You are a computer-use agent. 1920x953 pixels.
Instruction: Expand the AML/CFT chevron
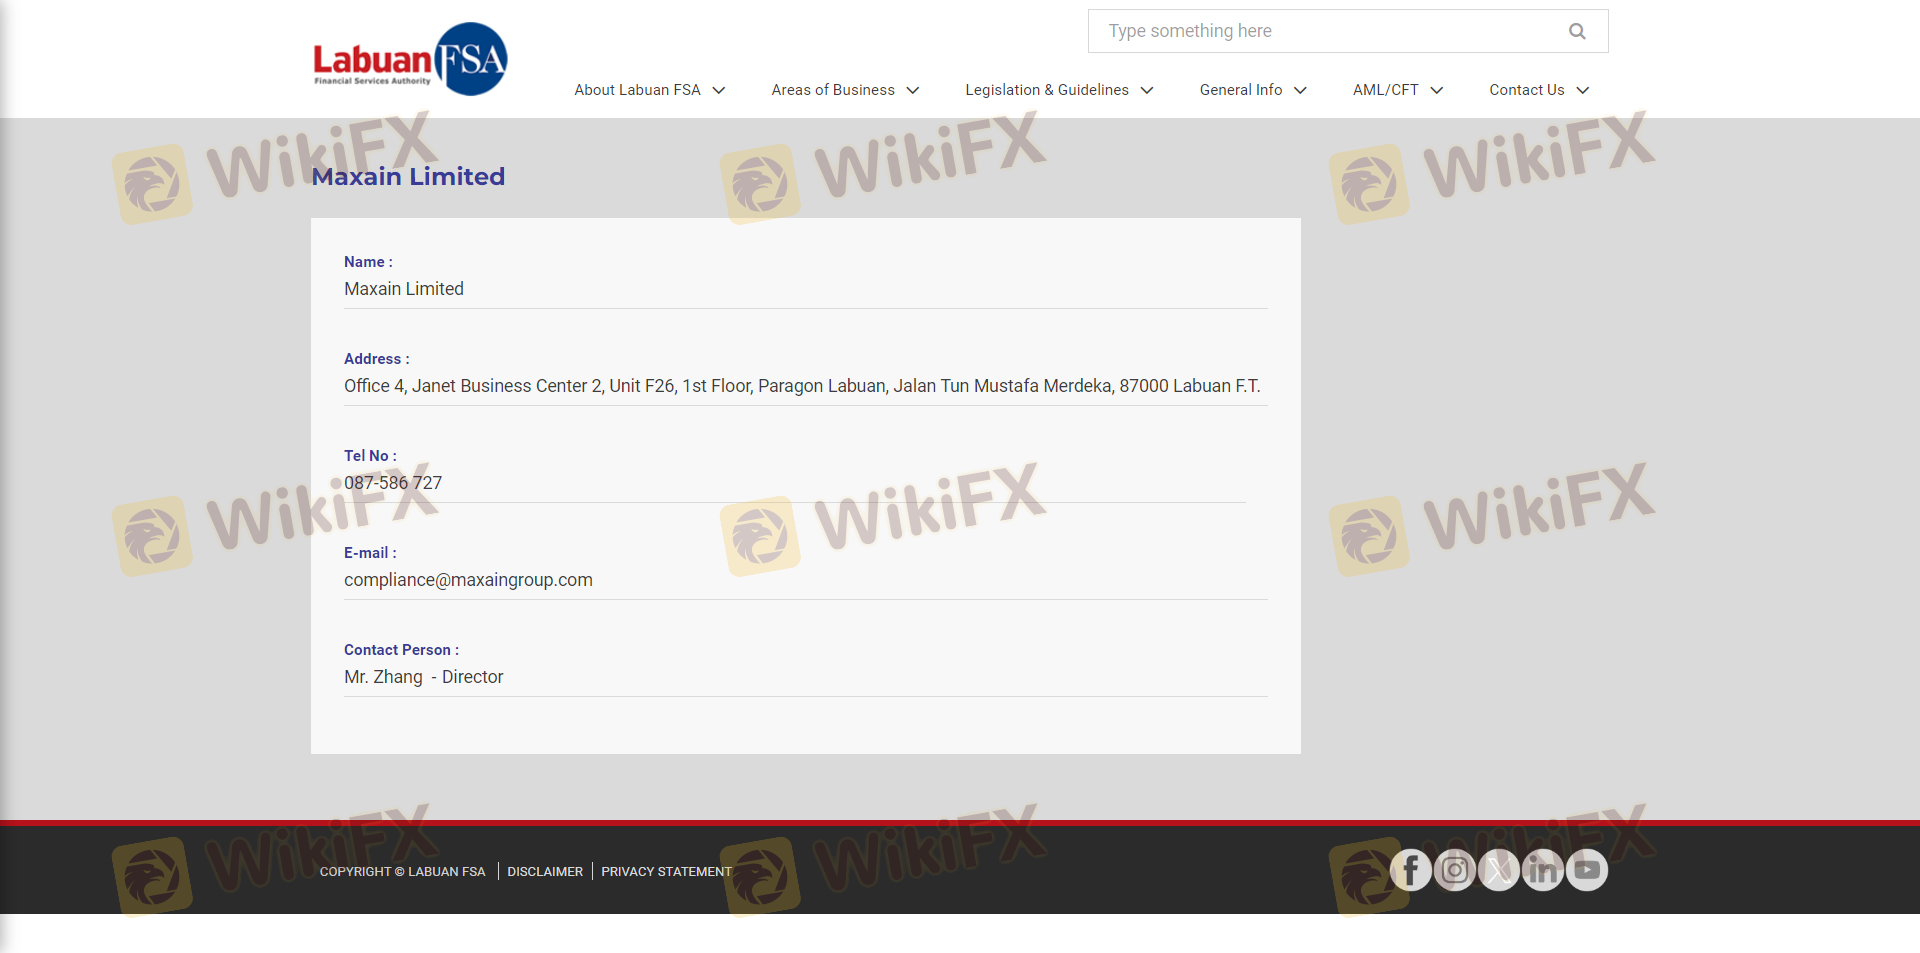(x=1437, y=90)
